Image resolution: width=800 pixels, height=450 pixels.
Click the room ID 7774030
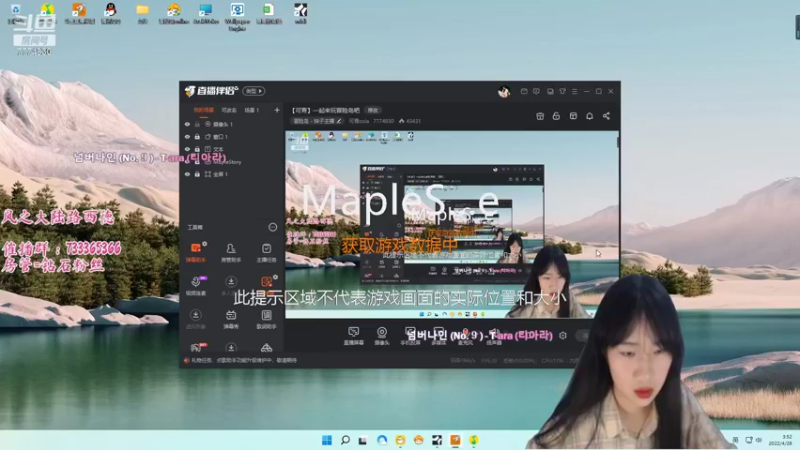pyautogui.click(x=383, y=121)
